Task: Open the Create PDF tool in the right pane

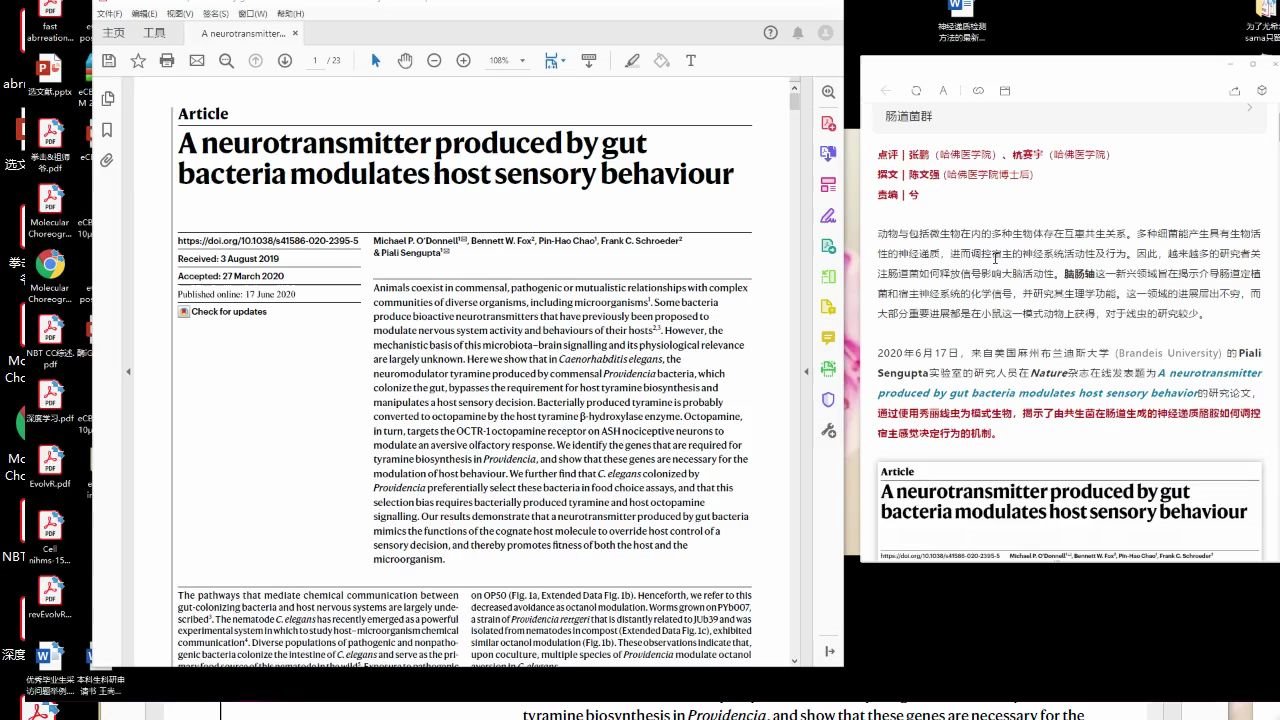Action: [x=828, y=123]
